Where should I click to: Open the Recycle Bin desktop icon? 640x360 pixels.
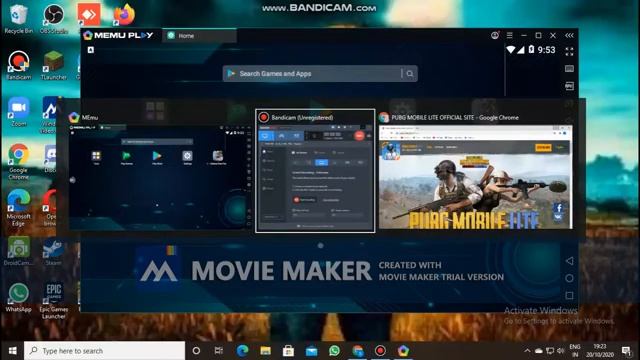coord(18,19)
